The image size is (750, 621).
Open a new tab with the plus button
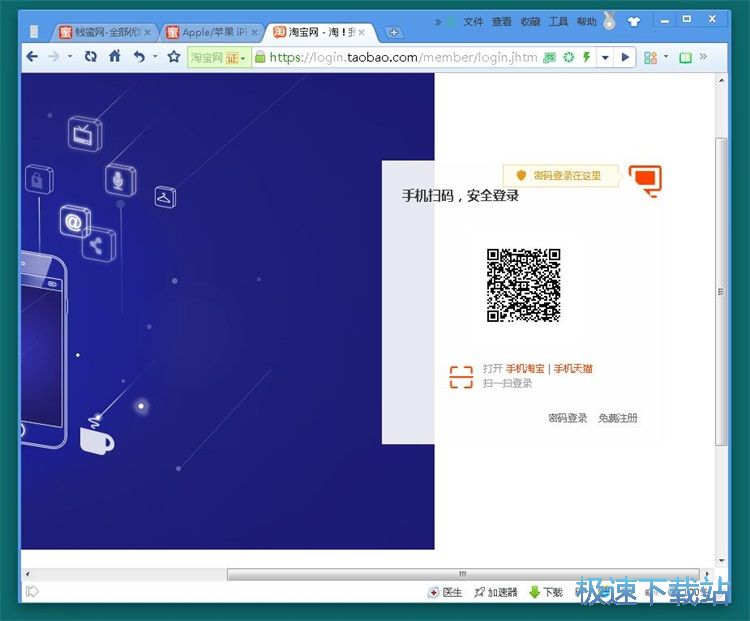pos(394,33)
